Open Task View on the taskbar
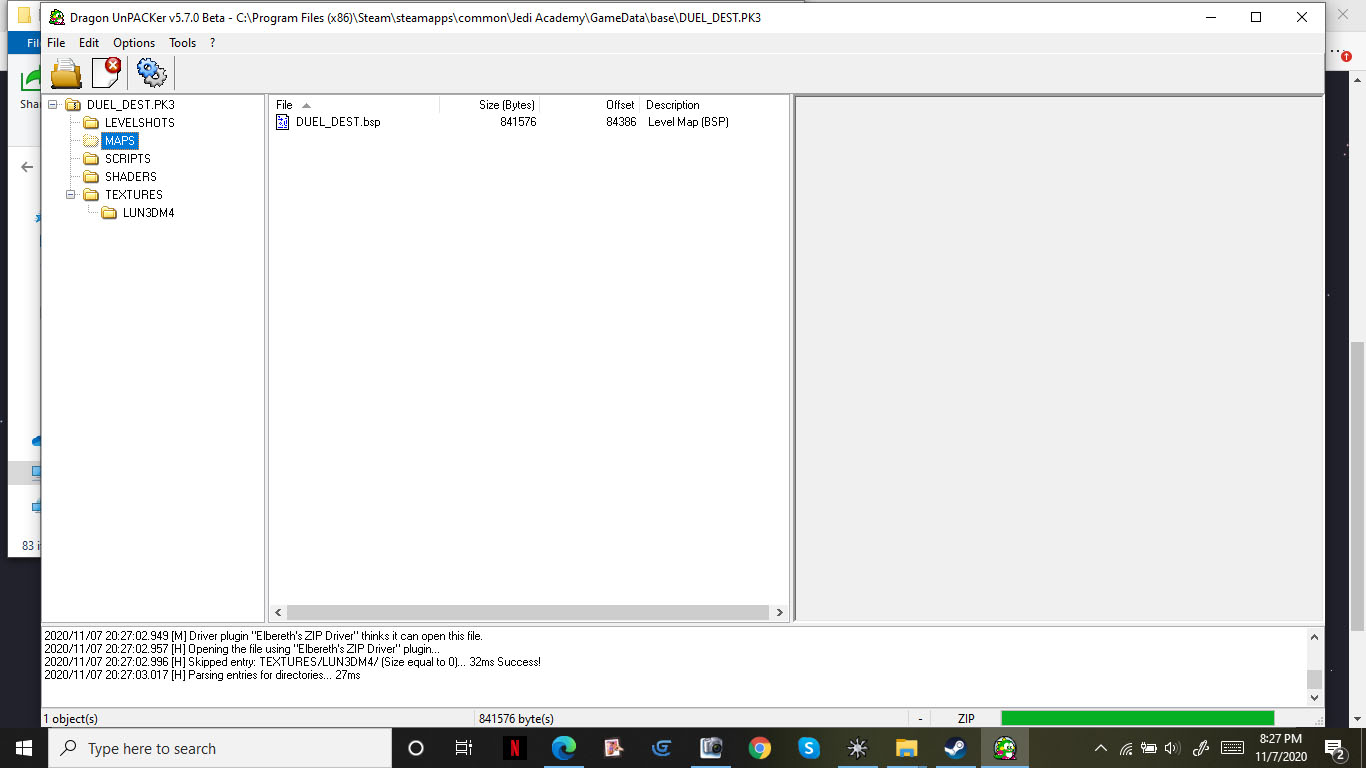The image size is (1366, 768). 464,748
